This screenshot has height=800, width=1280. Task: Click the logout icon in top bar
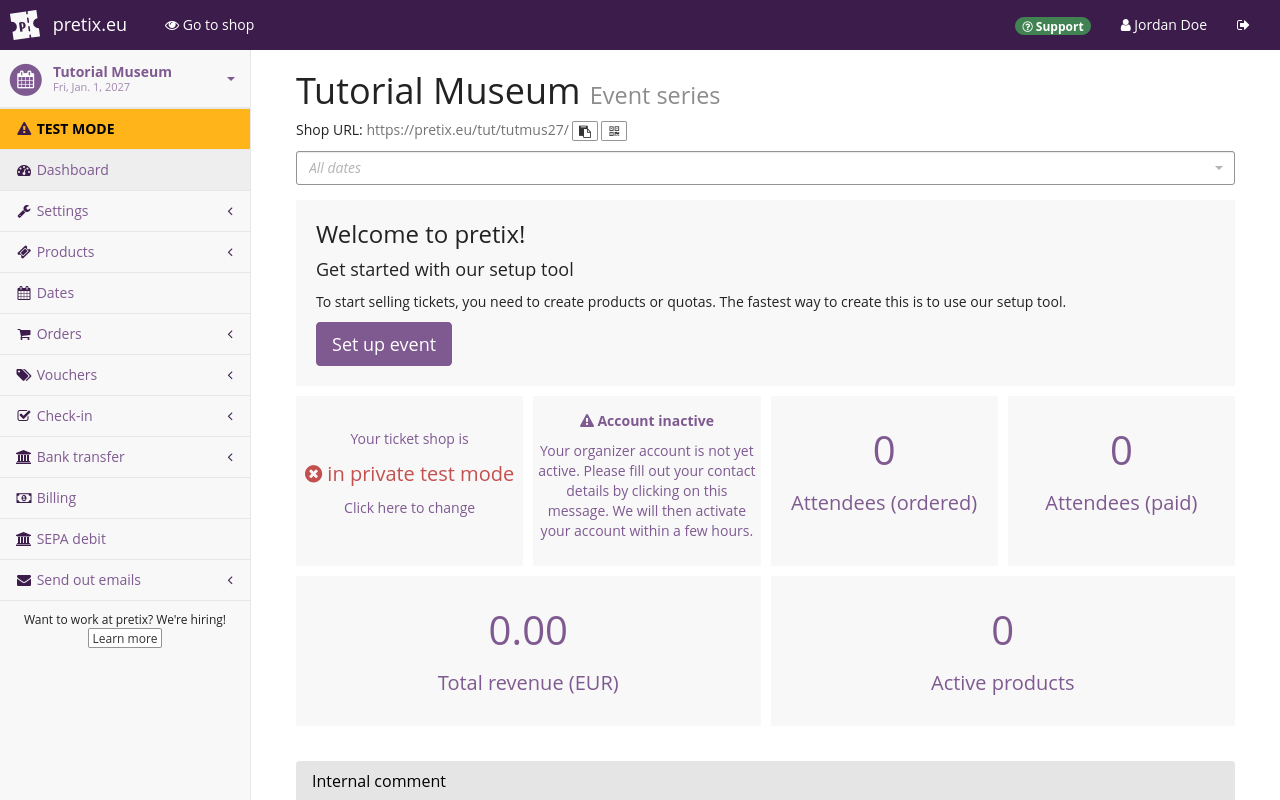click(x=1243, y=25)
